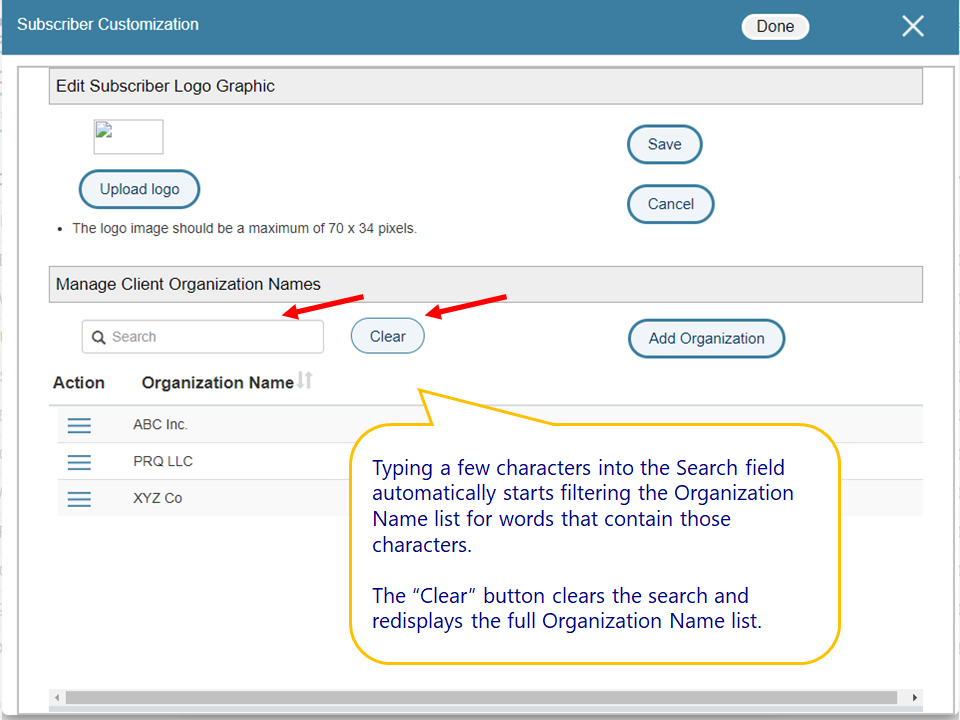This screenshot has width=960, height=720.
Task: Select the XYZ Co organization name
Action: [158, 498]
